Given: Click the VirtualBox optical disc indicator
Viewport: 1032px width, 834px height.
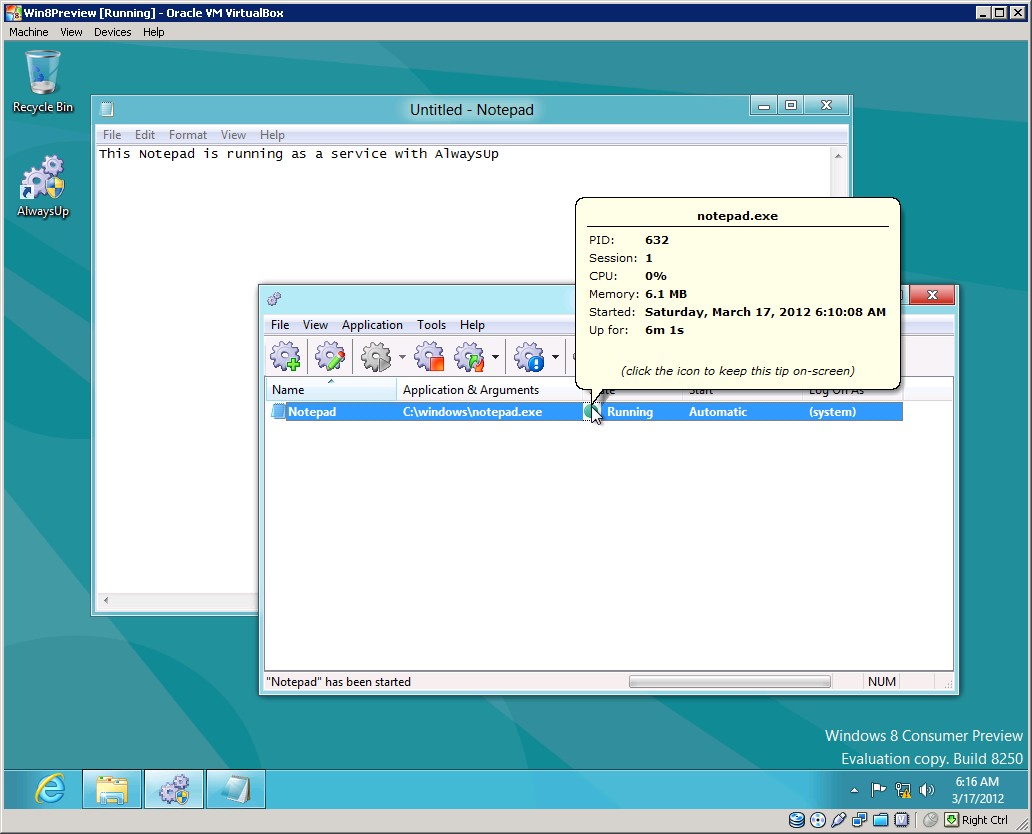Looking at the screenshot, I should tap(817, 820).
